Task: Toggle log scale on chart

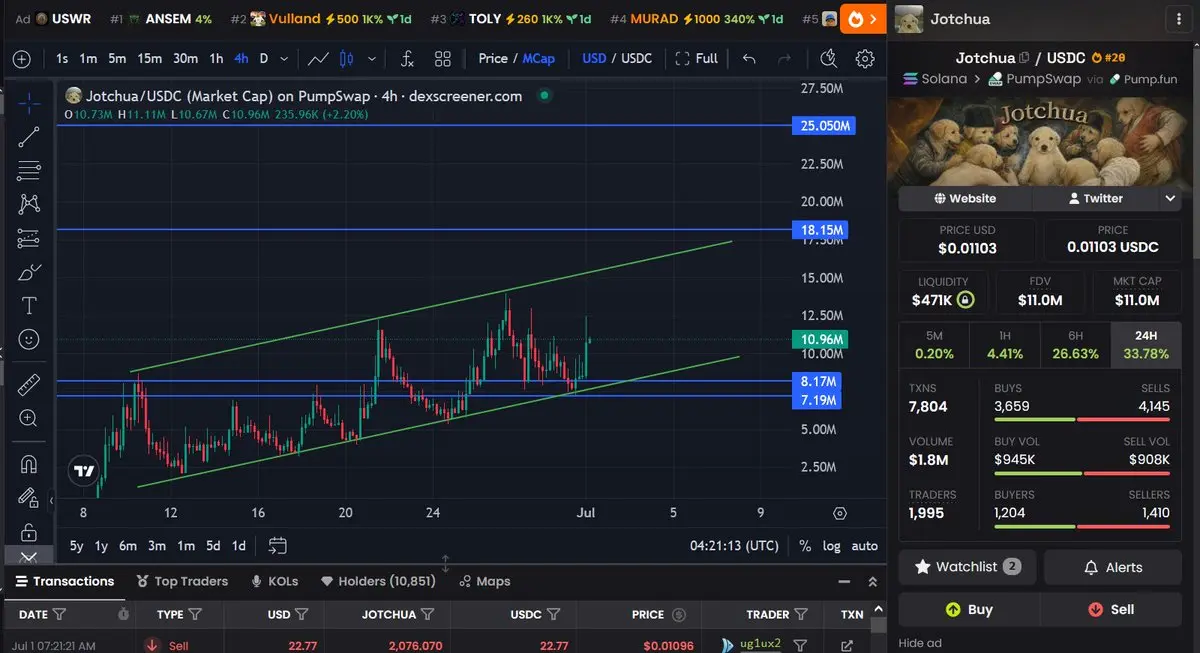Action: tap(832, 546)
